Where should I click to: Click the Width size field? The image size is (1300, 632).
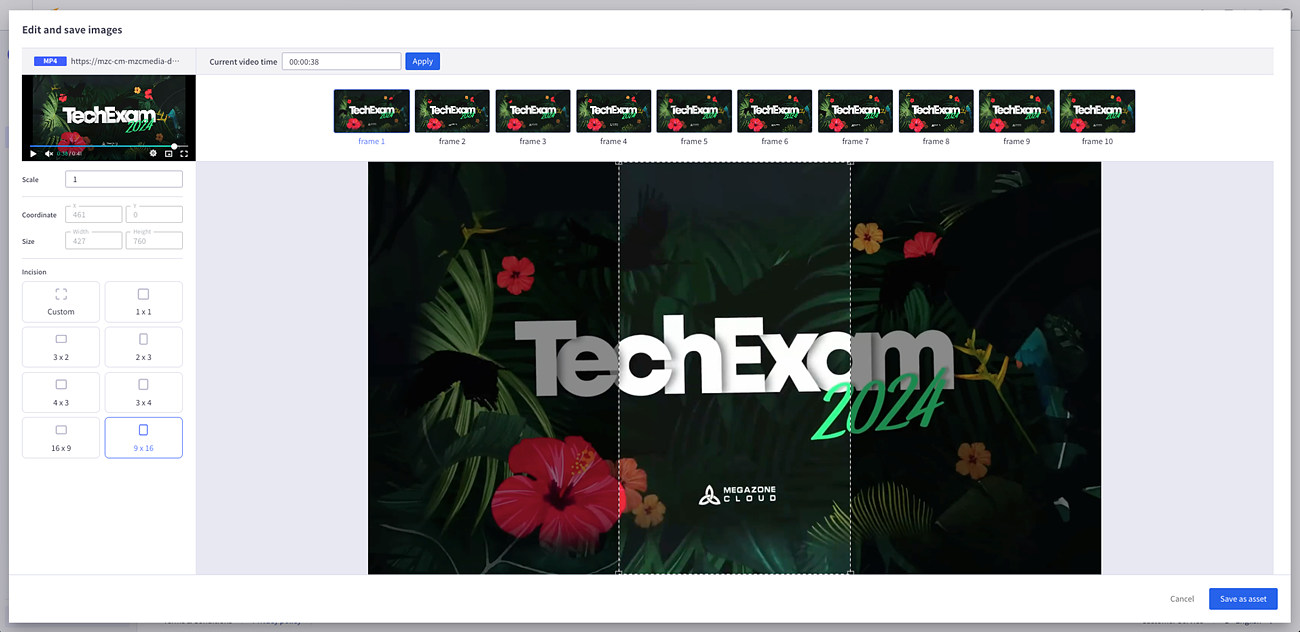(94, 240)
